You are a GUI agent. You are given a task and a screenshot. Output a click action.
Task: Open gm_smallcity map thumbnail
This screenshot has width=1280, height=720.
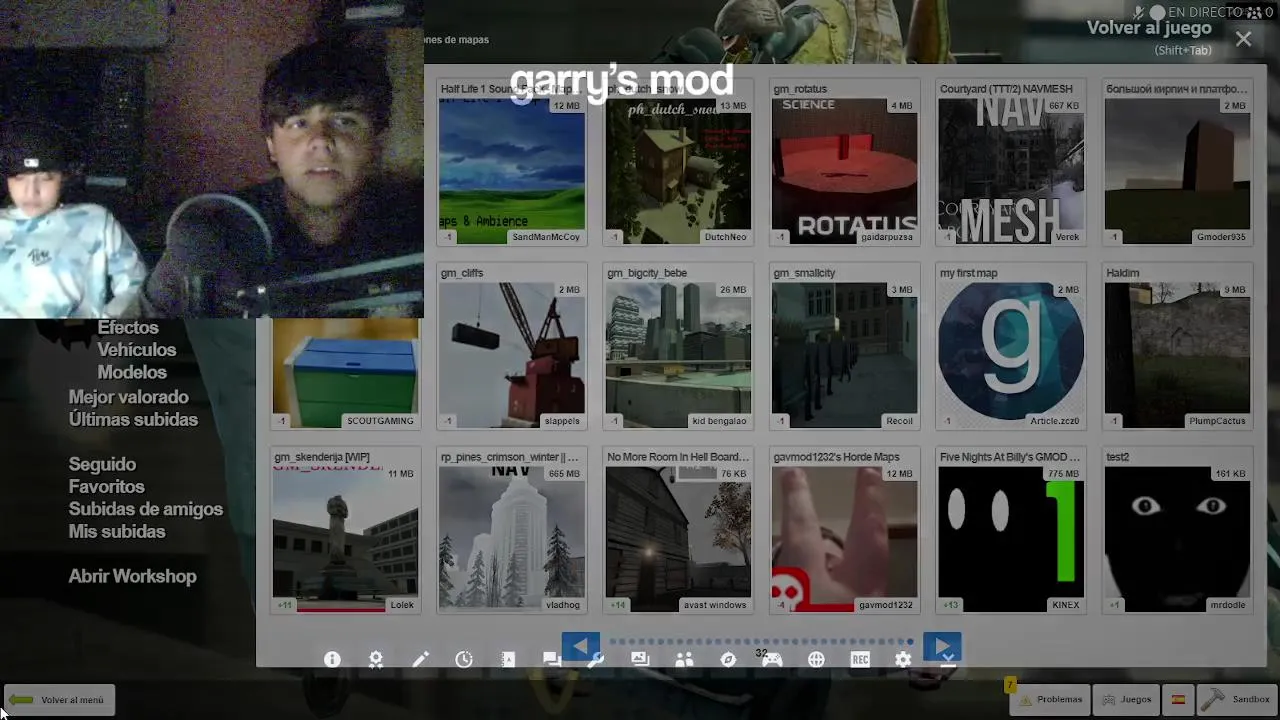coord(844,355)
